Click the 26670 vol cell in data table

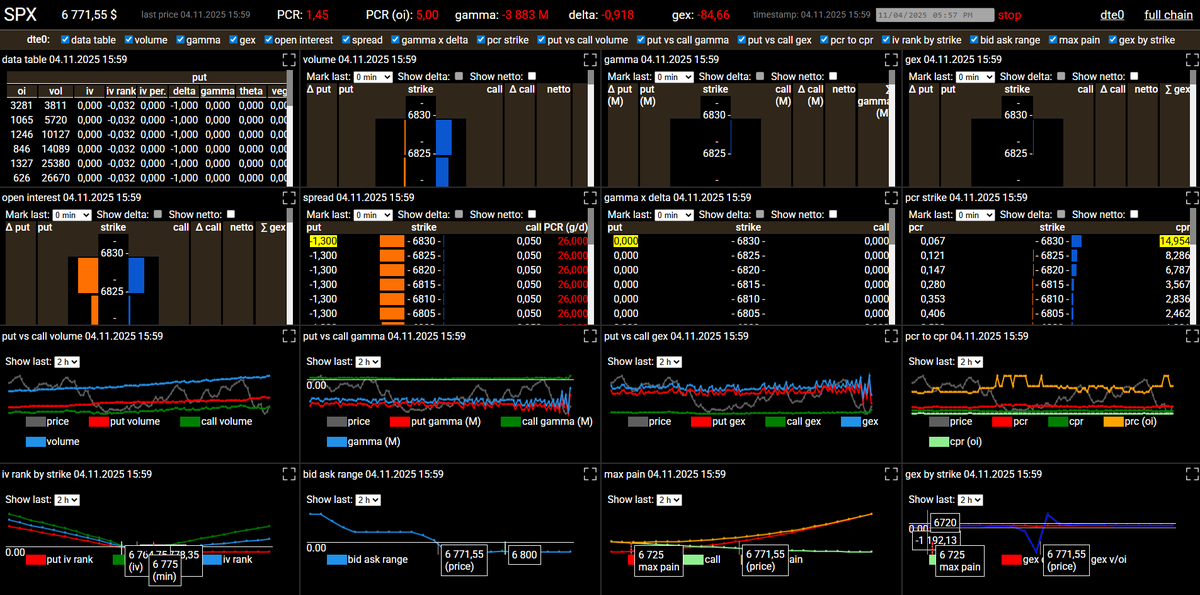pyautogui.click(x=55, y=178)
